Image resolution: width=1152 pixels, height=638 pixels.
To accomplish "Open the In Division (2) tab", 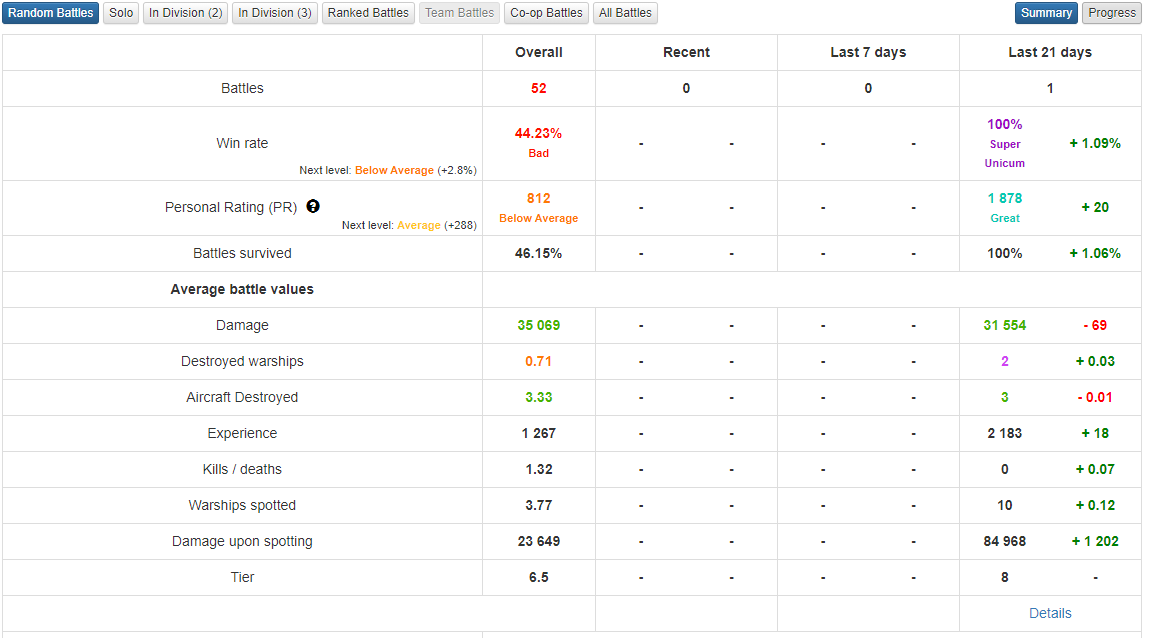I will (x=186, y=13).
